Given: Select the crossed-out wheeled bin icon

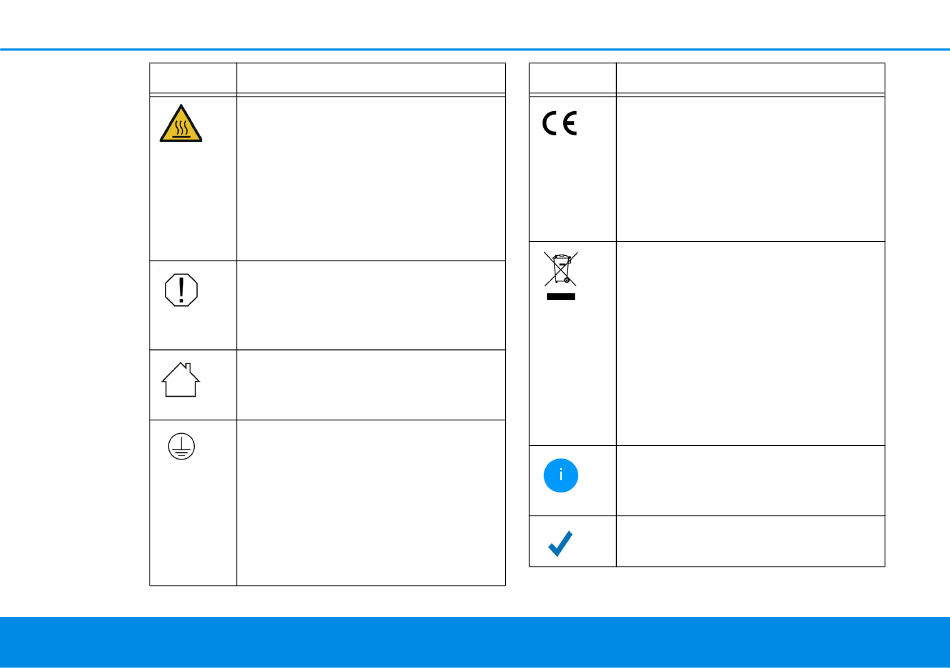Looking at the screenshot, I should pyautogui.click(x=560, y=276).
